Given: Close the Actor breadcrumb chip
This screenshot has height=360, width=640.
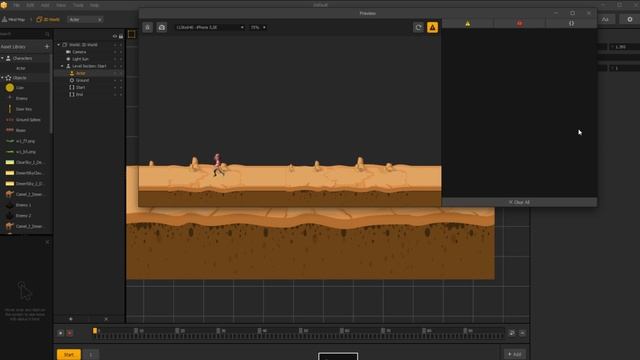Looking at the screenshot, I should tap(99, 20).
